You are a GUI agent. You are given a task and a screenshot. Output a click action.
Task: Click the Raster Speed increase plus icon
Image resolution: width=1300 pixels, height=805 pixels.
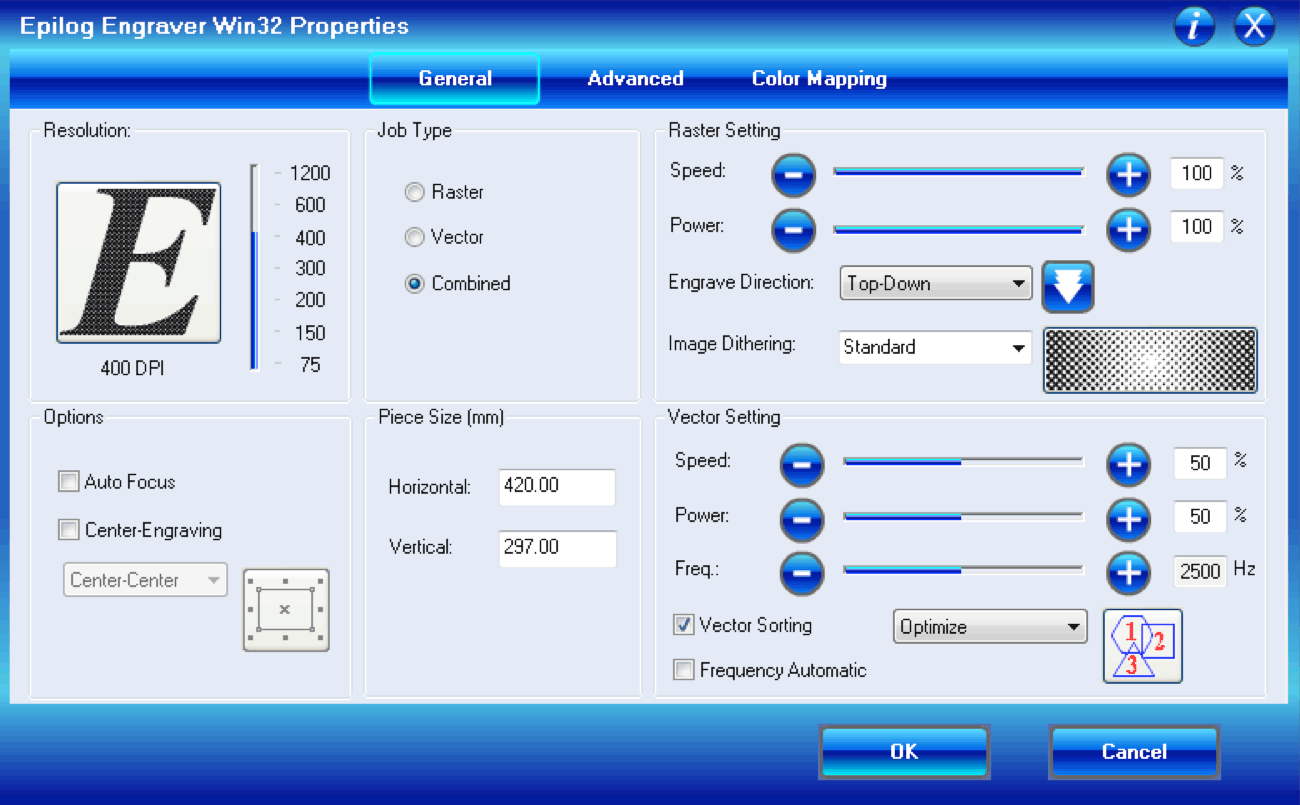(x=1128, y=174)
